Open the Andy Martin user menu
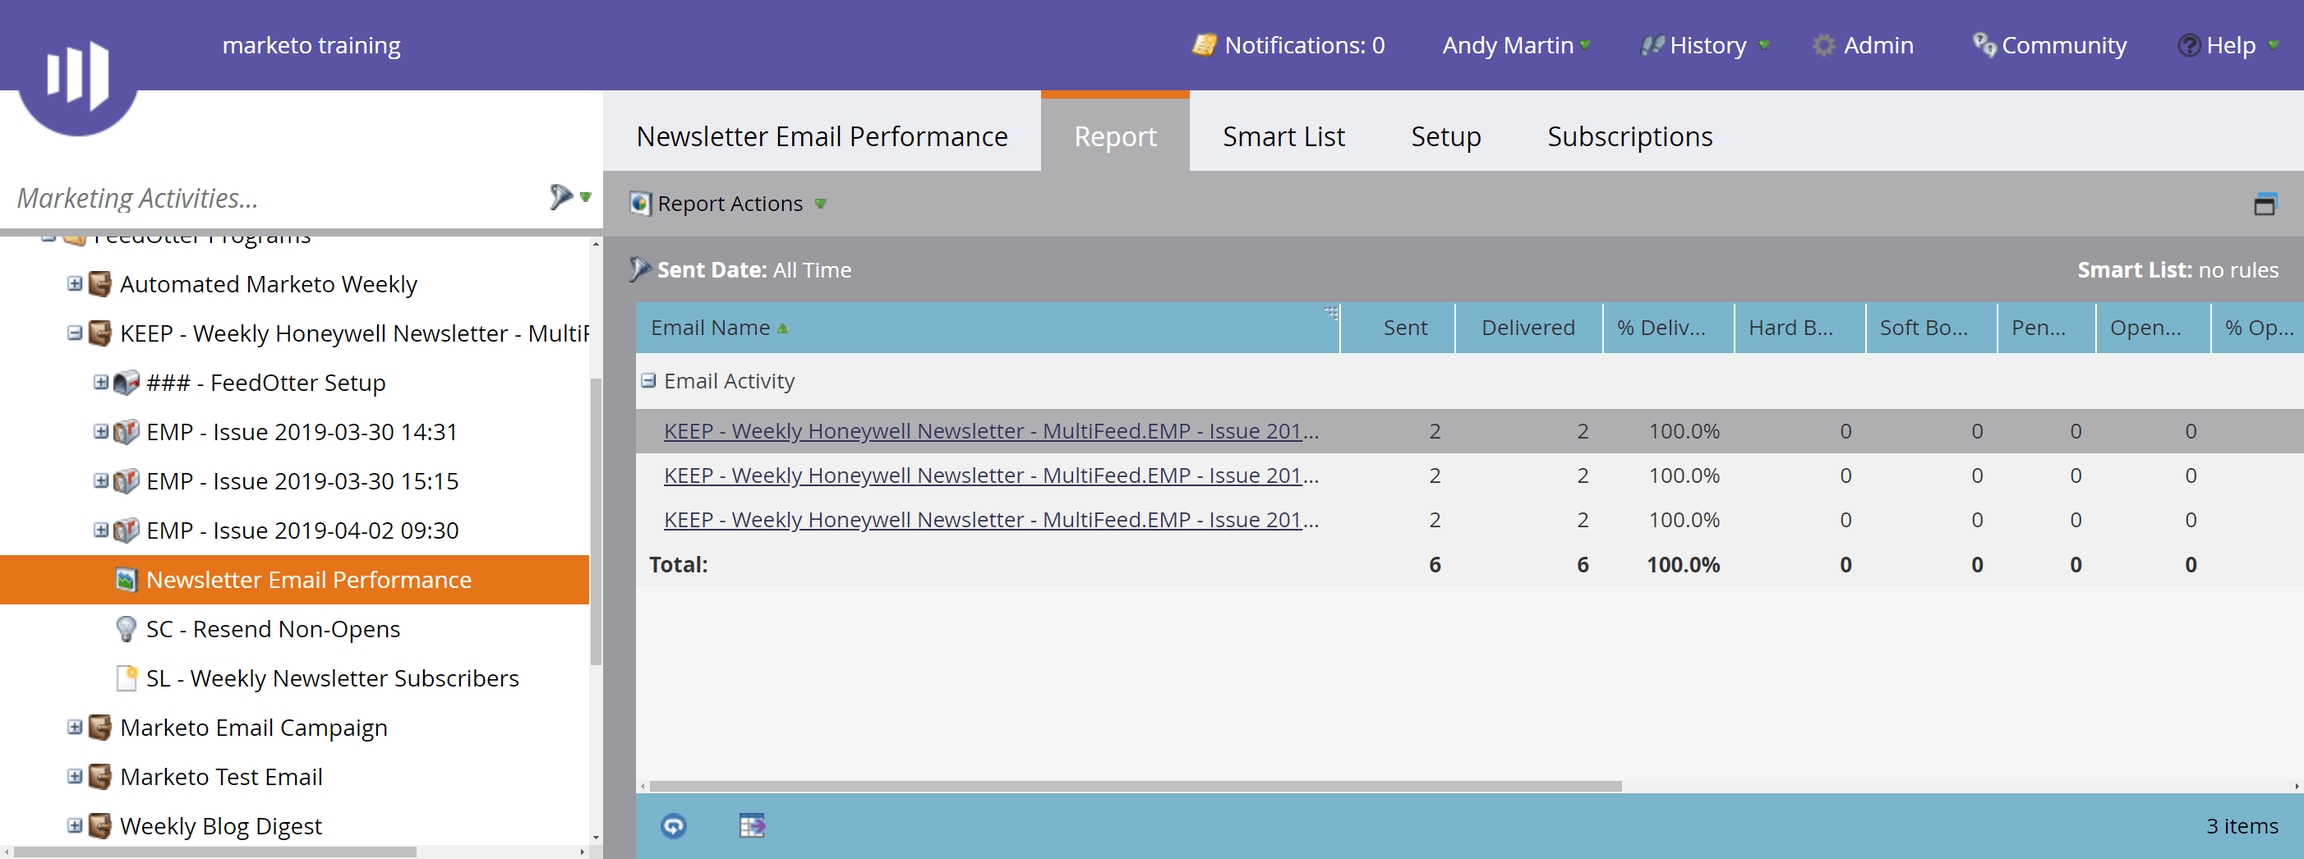Viewport: 2304px width, 859px height. pos(1514,46)
